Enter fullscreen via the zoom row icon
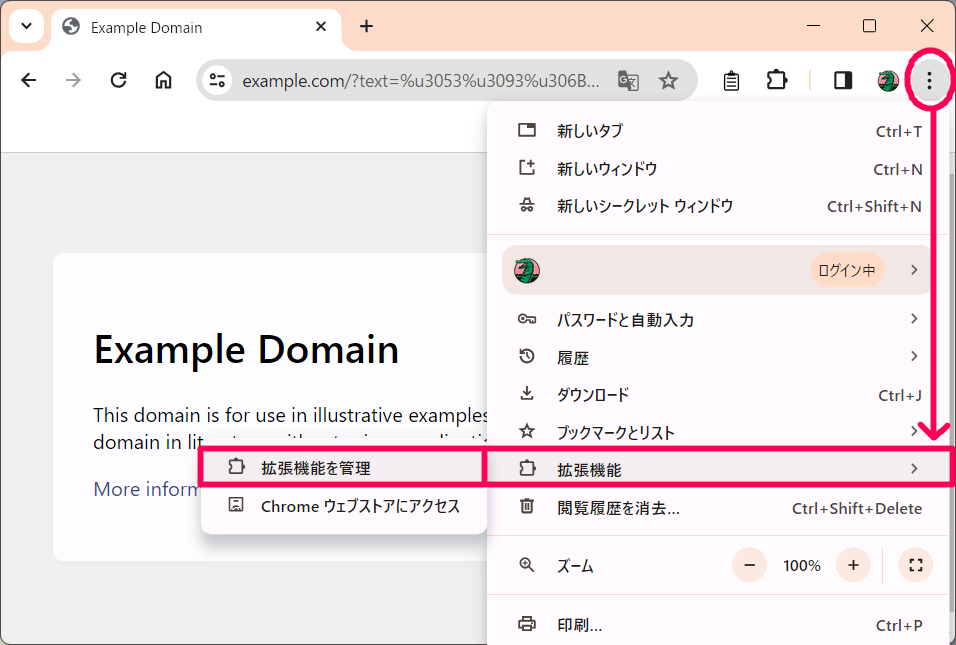 [915, 565]
